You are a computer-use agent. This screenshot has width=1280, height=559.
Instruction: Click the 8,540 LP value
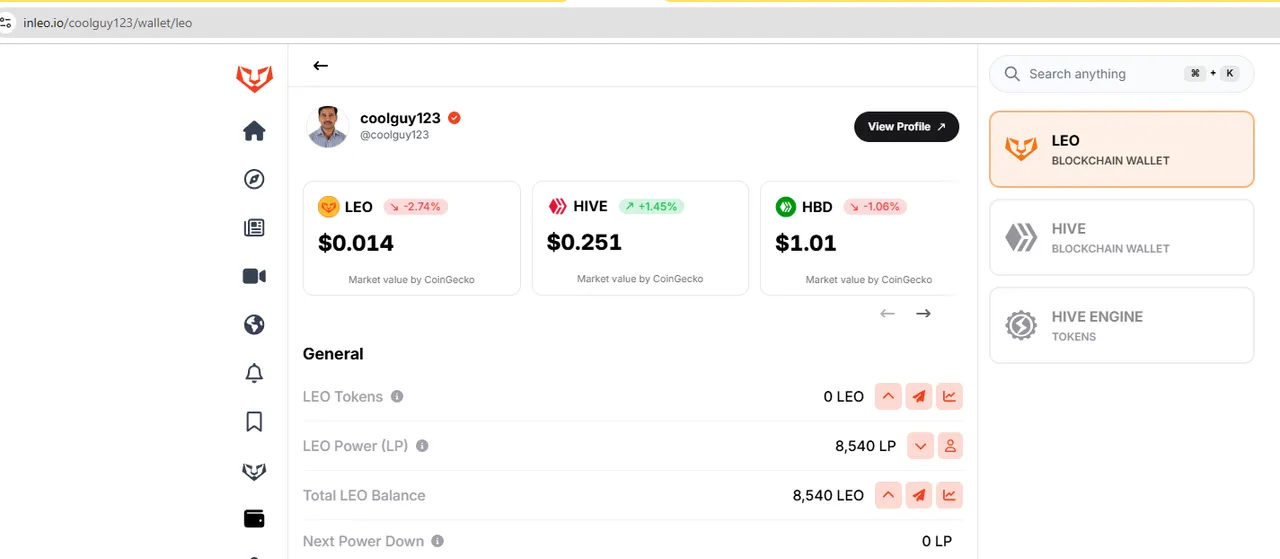(x=866, y=446)
